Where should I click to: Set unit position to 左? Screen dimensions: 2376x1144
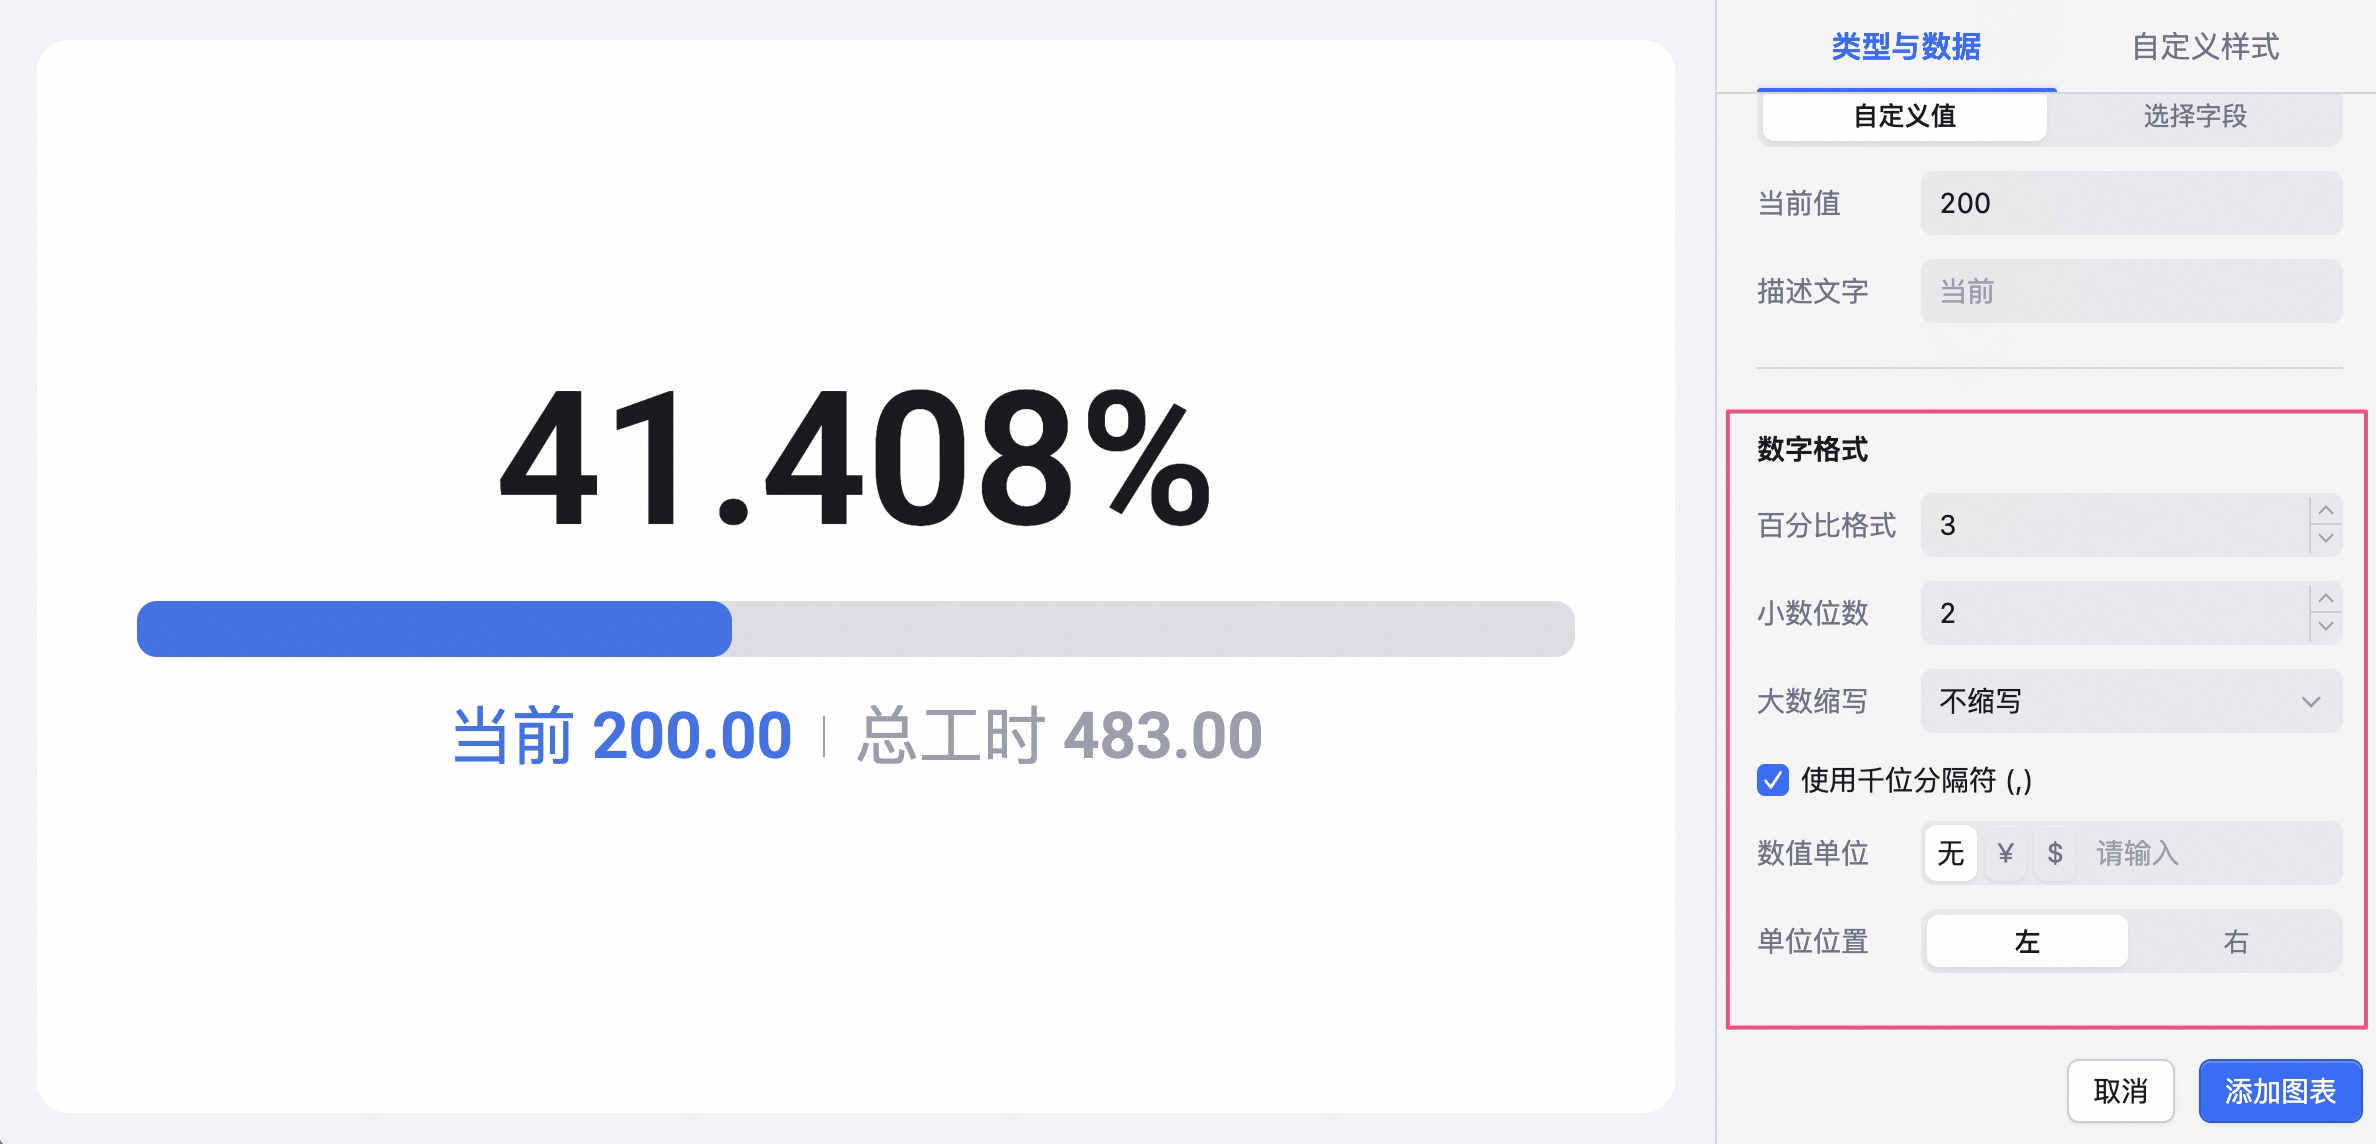[2027, 941]
